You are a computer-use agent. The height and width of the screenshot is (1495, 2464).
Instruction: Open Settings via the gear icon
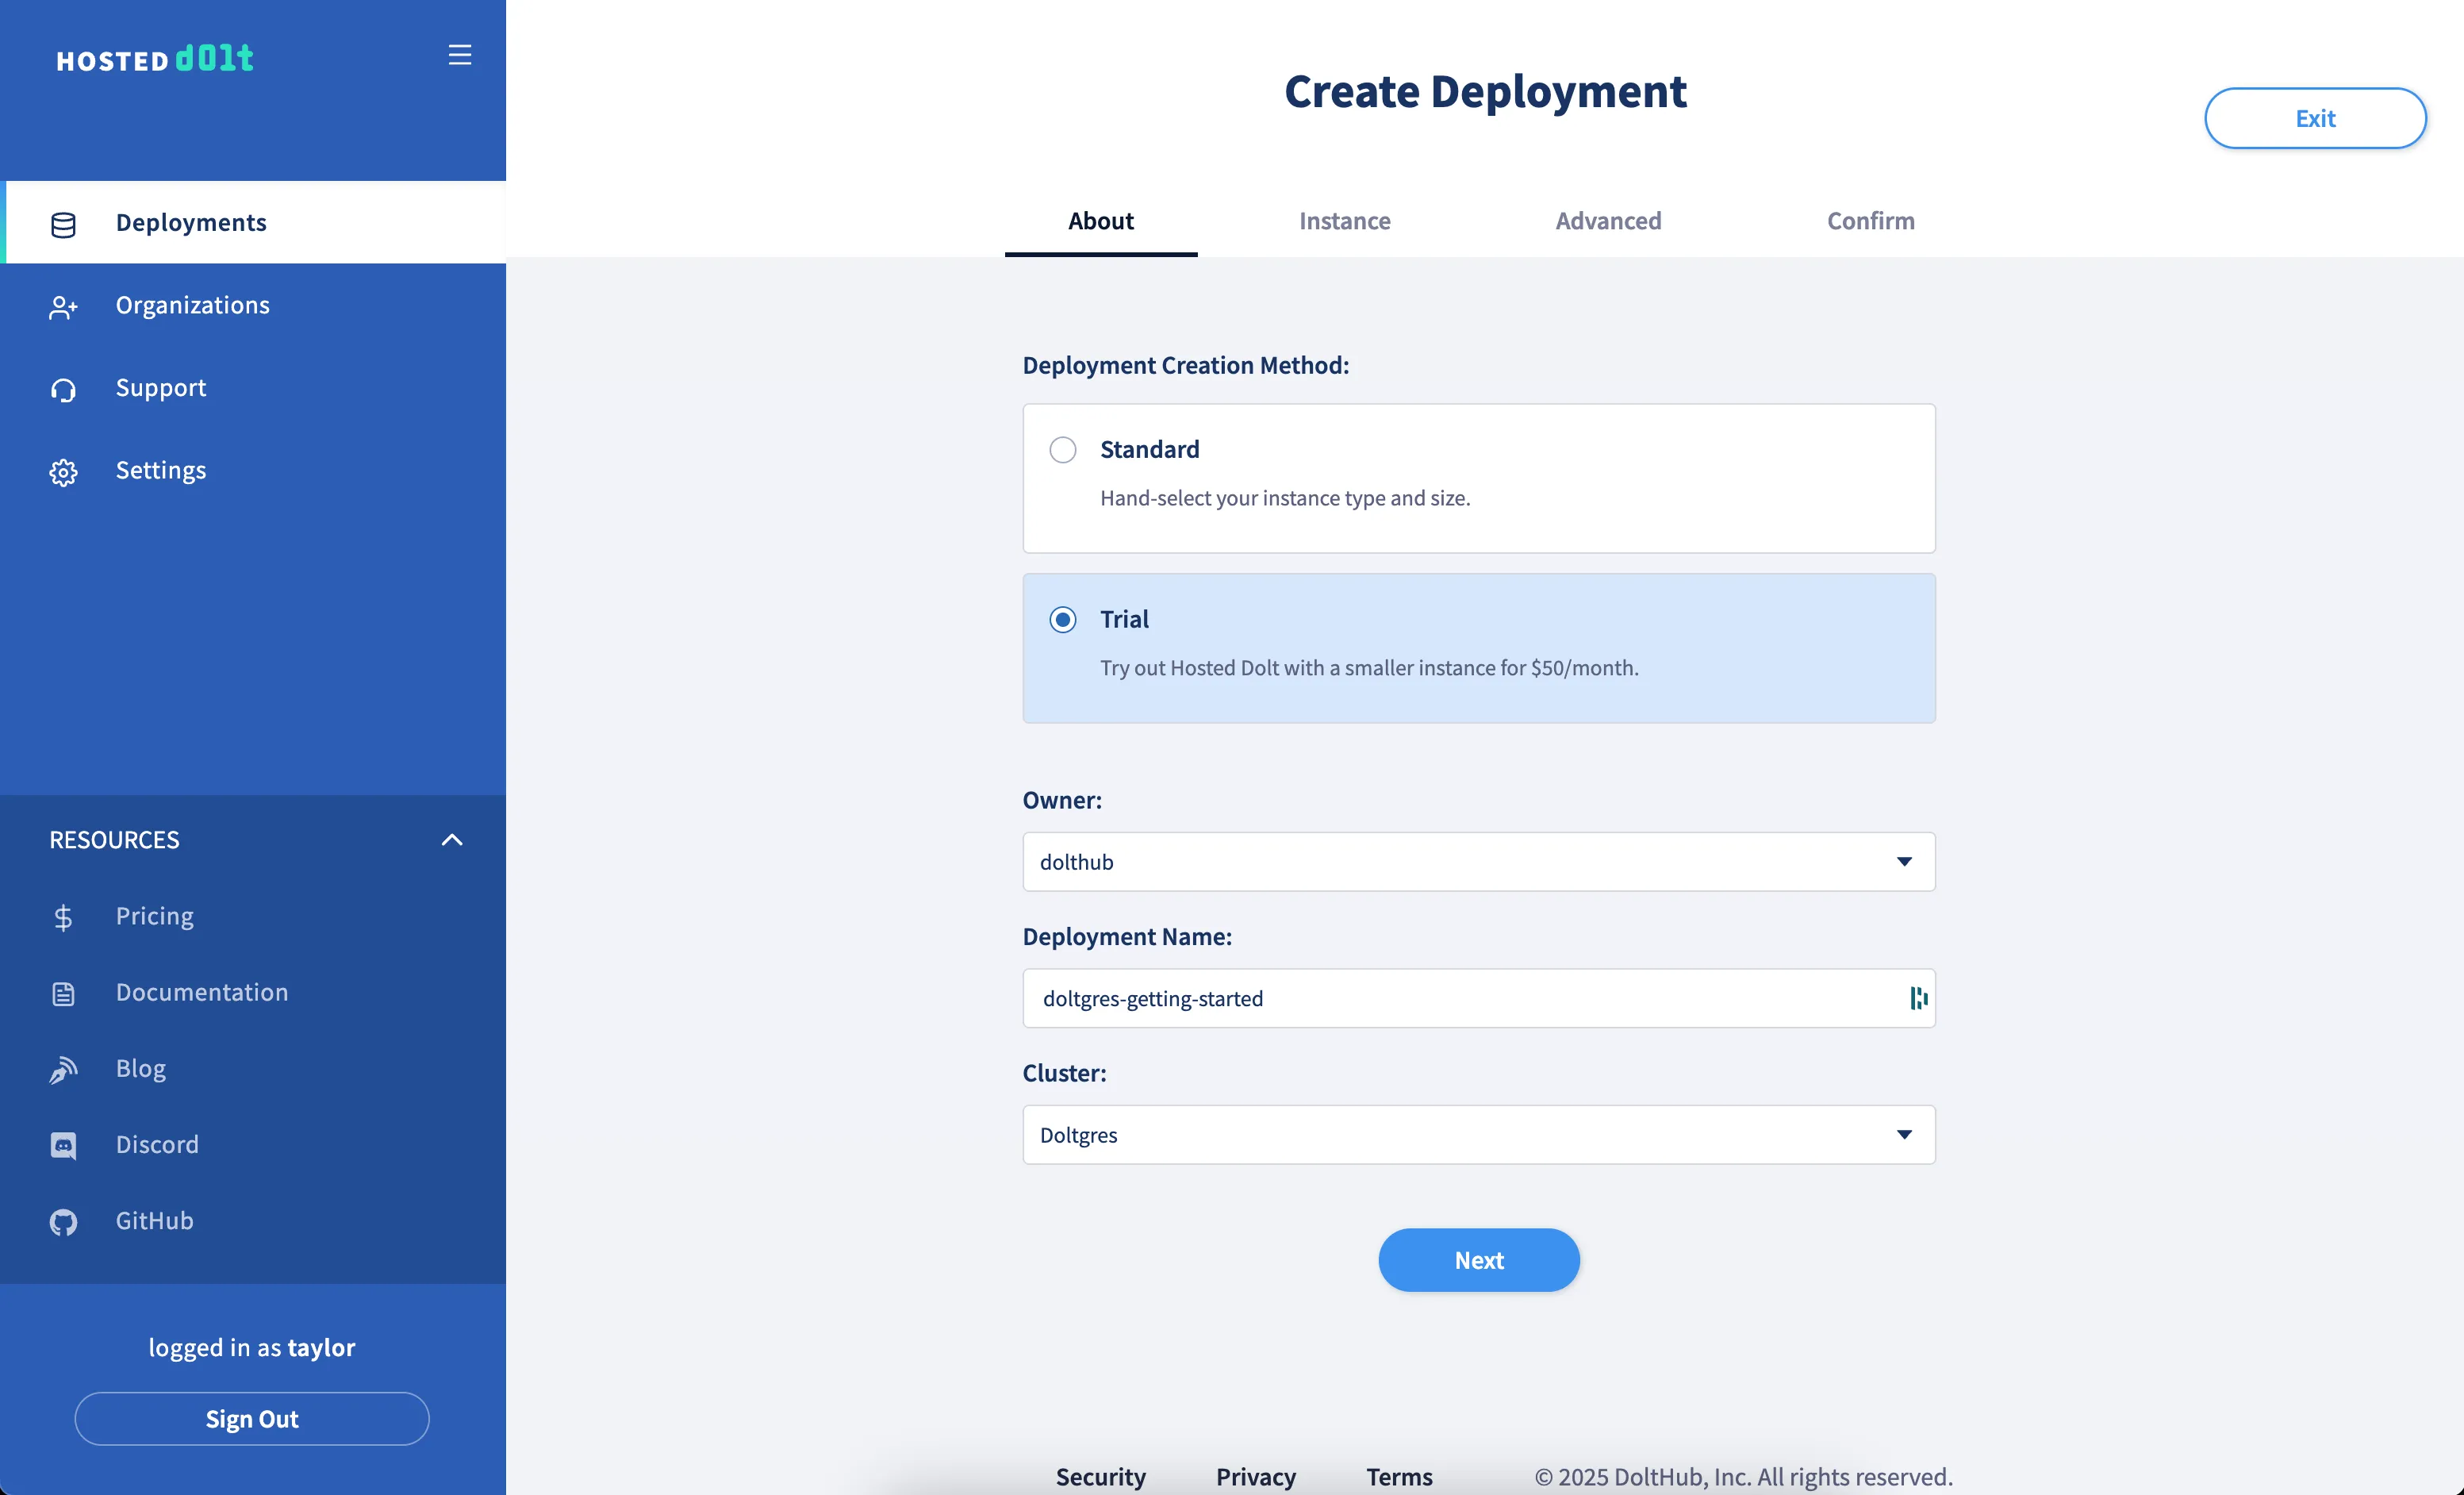[63, 471]
